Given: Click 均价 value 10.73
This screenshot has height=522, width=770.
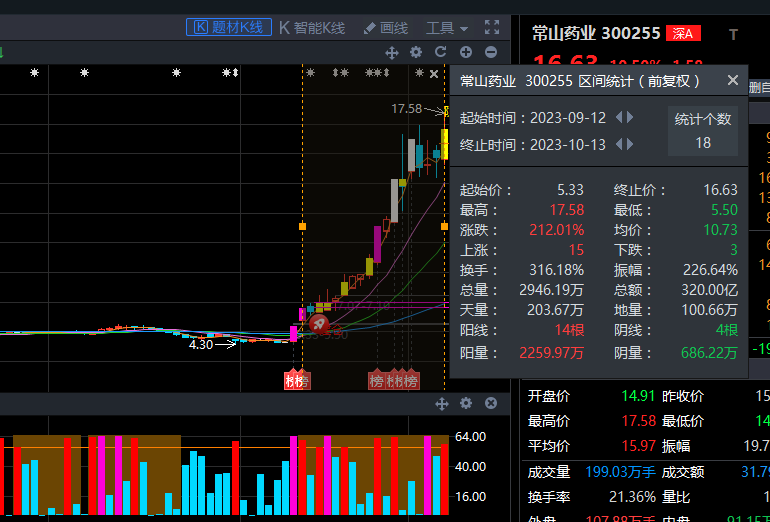Looking at the screenshot, I should tap(720, 230).
